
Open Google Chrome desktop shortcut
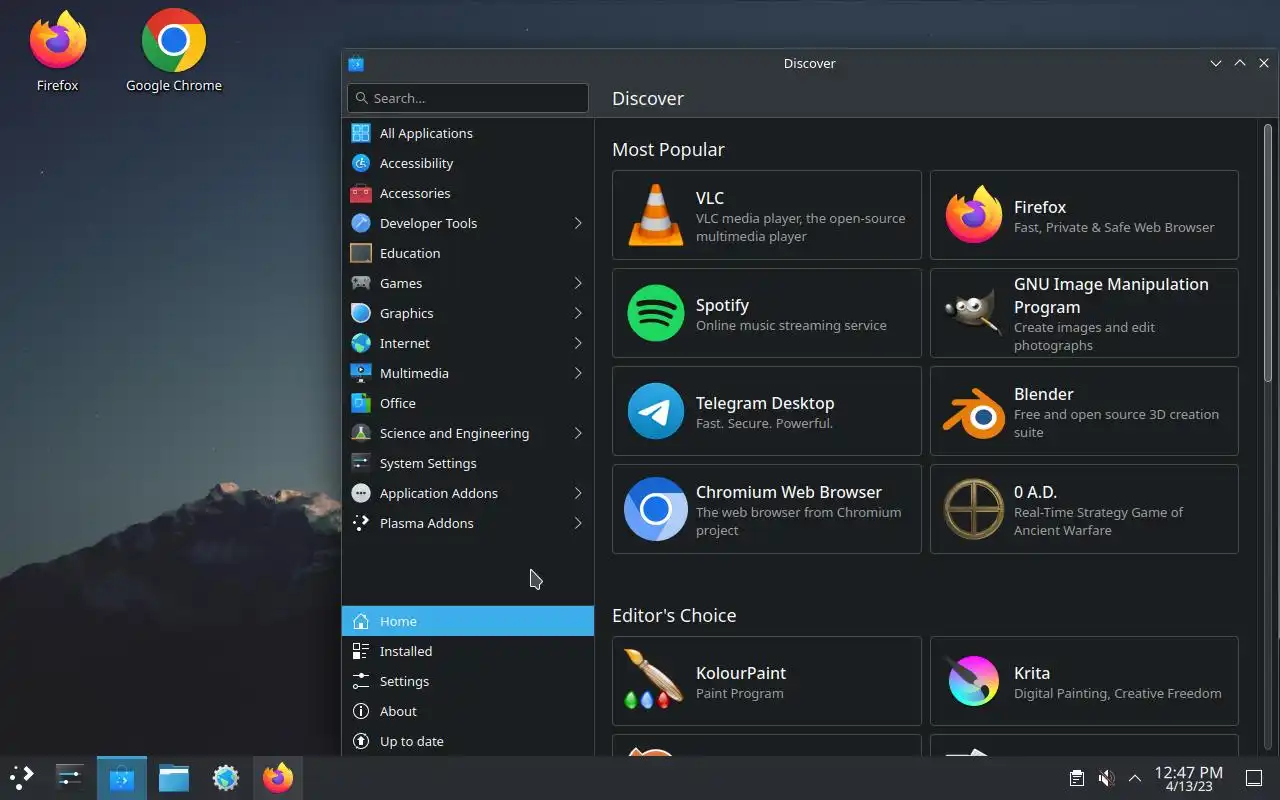tap(174, 50)
